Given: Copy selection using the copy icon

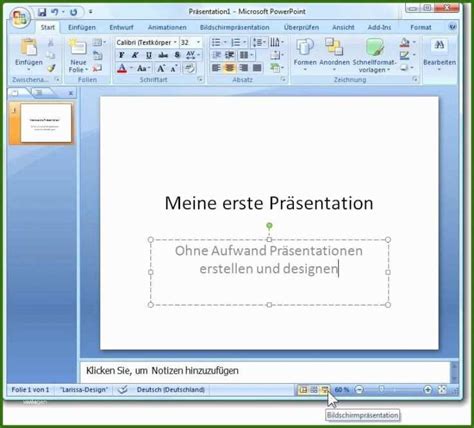Looking at the screenshot, I should click(x=51, y=55).
